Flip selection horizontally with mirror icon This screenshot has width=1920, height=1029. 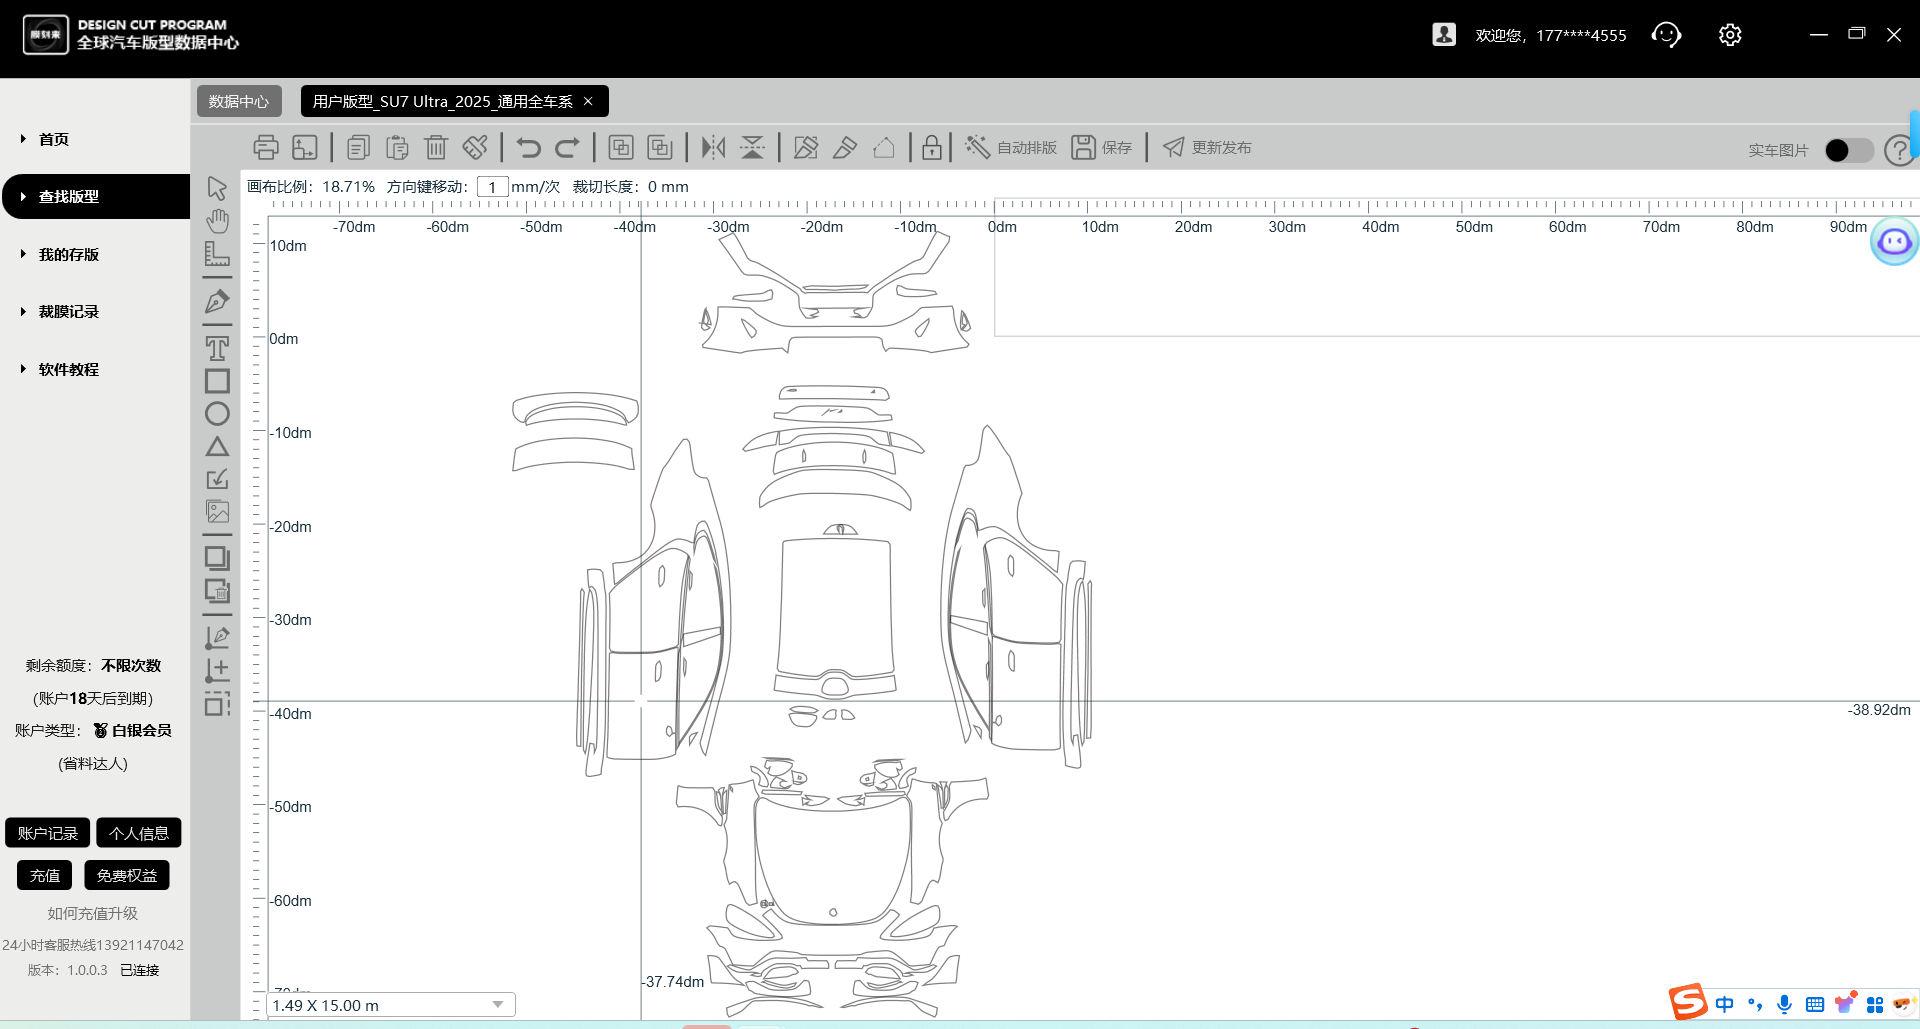click(713, 148)
